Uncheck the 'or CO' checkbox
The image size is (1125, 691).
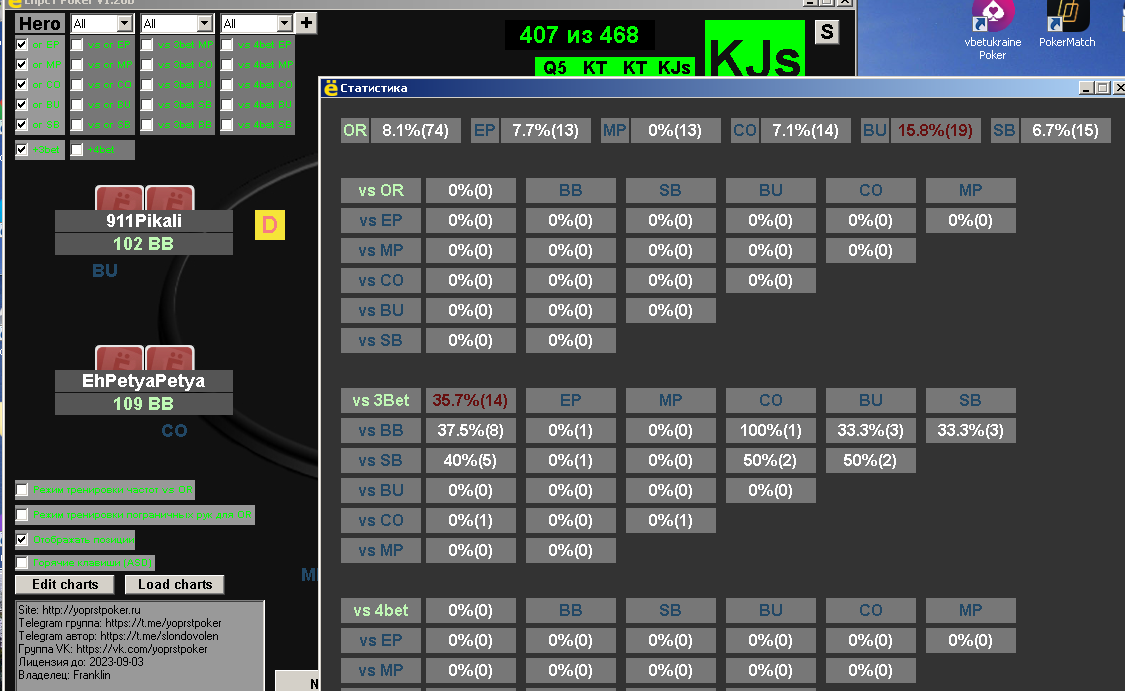click(22, 85)
